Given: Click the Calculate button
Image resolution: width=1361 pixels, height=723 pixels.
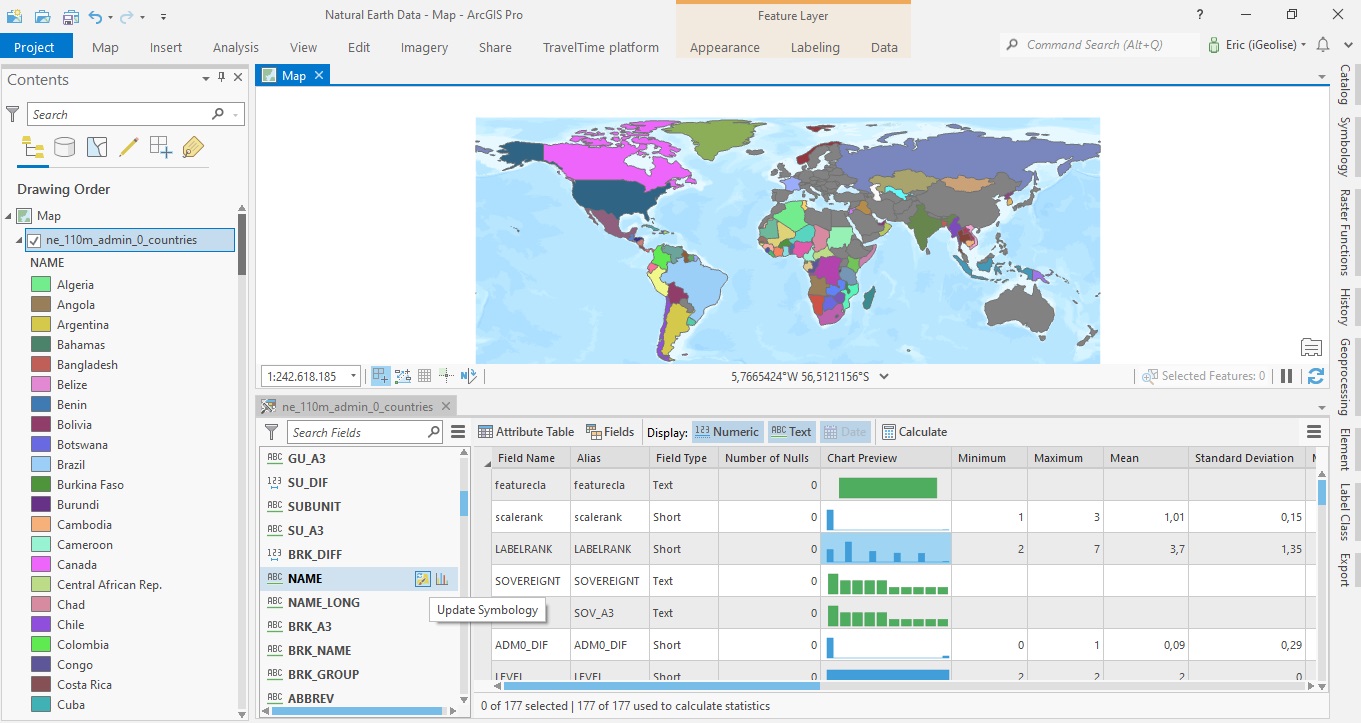Looking at the screenshot, I should (x=915, y=432).
